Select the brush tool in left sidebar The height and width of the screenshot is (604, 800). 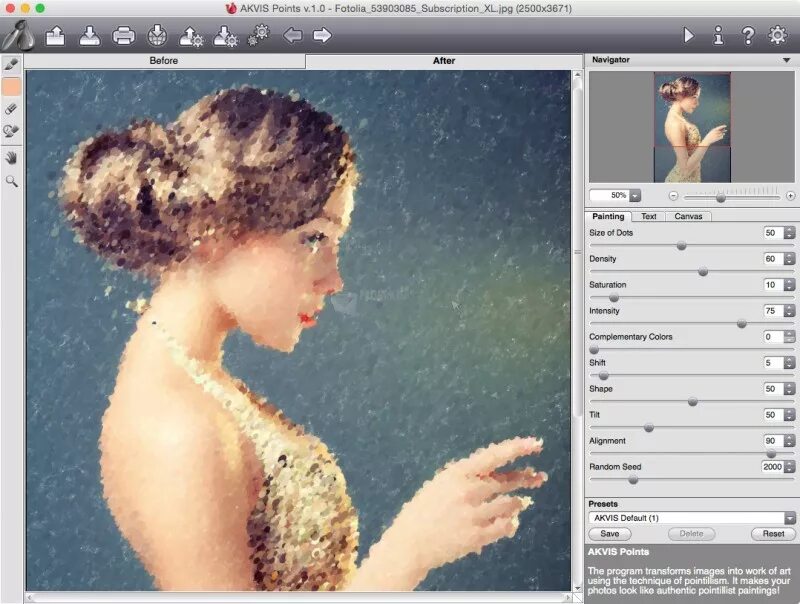pos(11,64)
